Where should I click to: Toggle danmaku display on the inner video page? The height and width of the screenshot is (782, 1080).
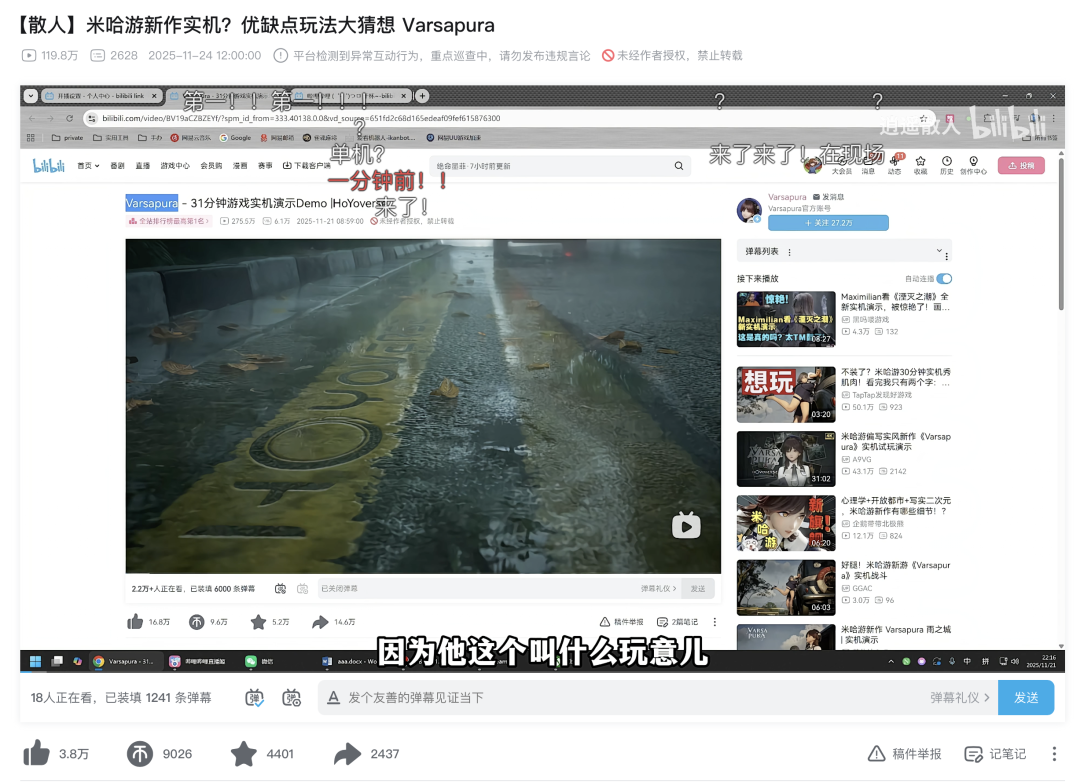click(x=280, y=590)
